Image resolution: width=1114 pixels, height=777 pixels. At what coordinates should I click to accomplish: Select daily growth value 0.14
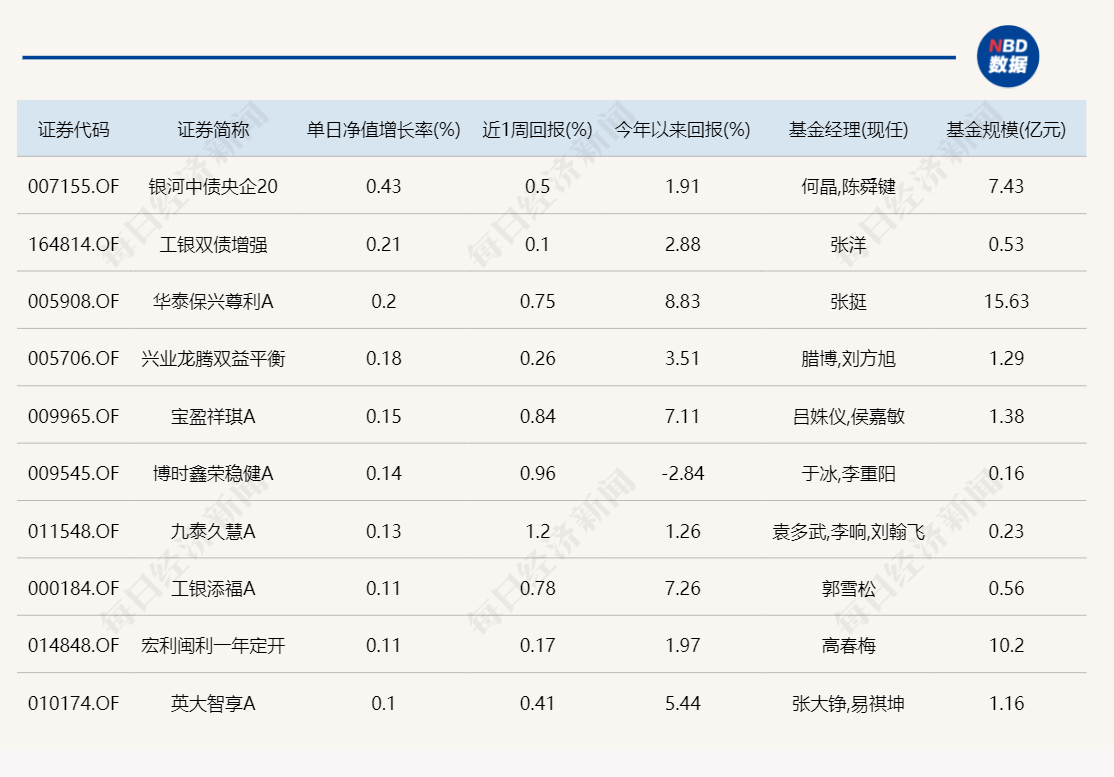pyautogui.click(x=384, y=474)
